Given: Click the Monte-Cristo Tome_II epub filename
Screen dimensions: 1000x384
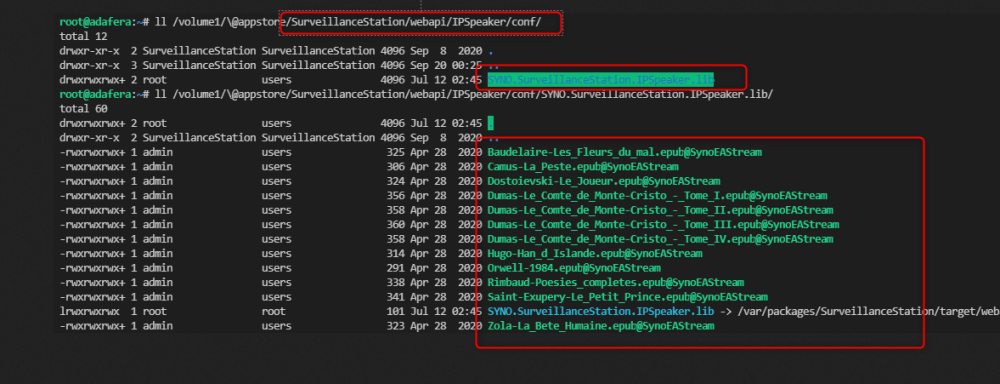Looking at the screenshot, I should [660, 210].
